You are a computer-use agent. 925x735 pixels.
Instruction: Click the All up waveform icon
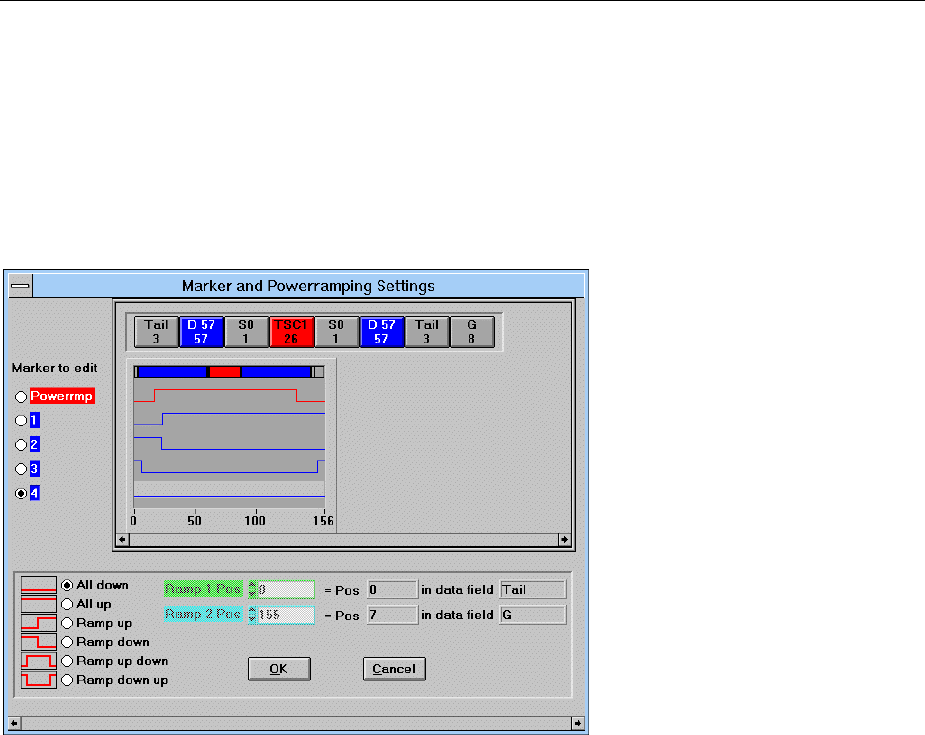(x=39, y=603)
